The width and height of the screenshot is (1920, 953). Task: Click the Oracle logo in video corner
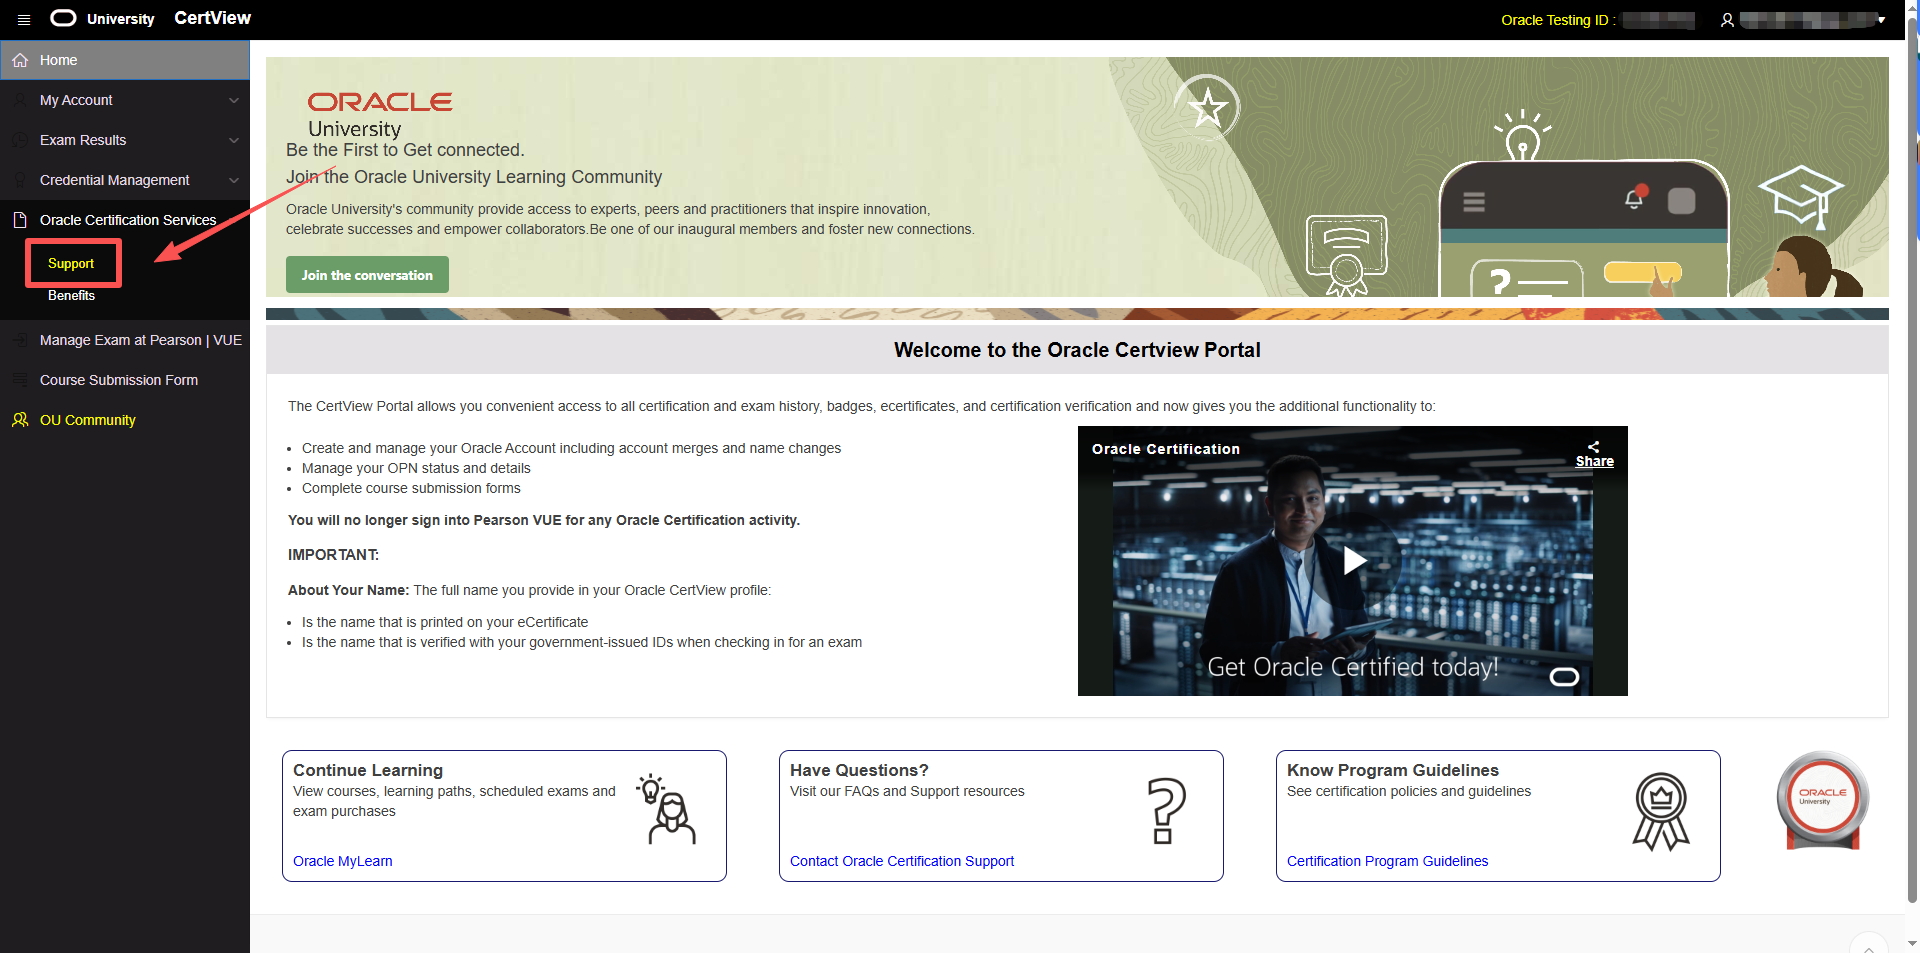(1564, 677)
